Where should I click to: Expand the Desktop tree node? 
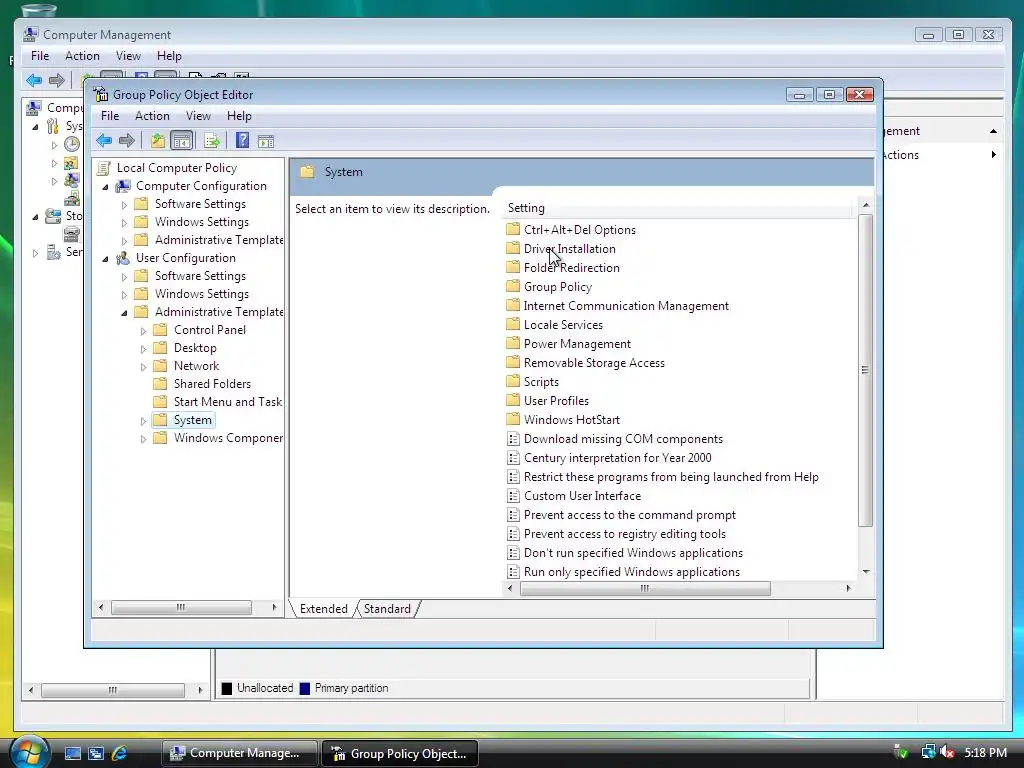[x=144, y=349]
